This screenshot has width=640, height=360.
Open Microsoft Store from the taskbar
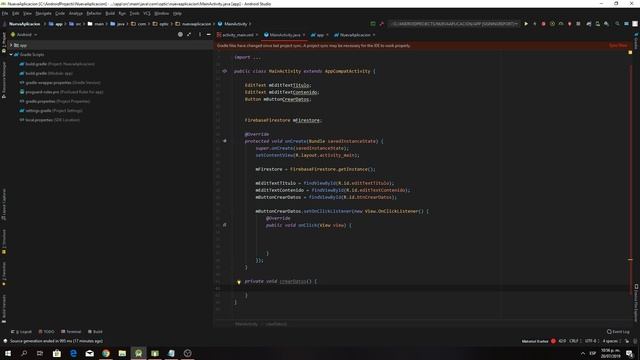tap(57, 353)
